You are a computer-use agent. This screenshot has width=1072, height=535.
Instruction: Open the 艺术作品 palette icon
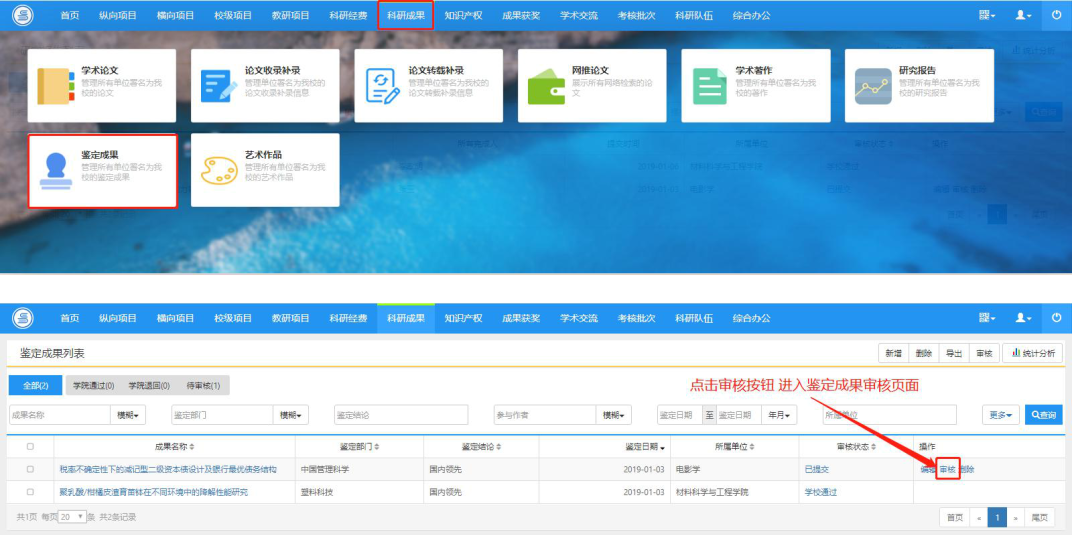pyautogui.click(x=219, y=170)
